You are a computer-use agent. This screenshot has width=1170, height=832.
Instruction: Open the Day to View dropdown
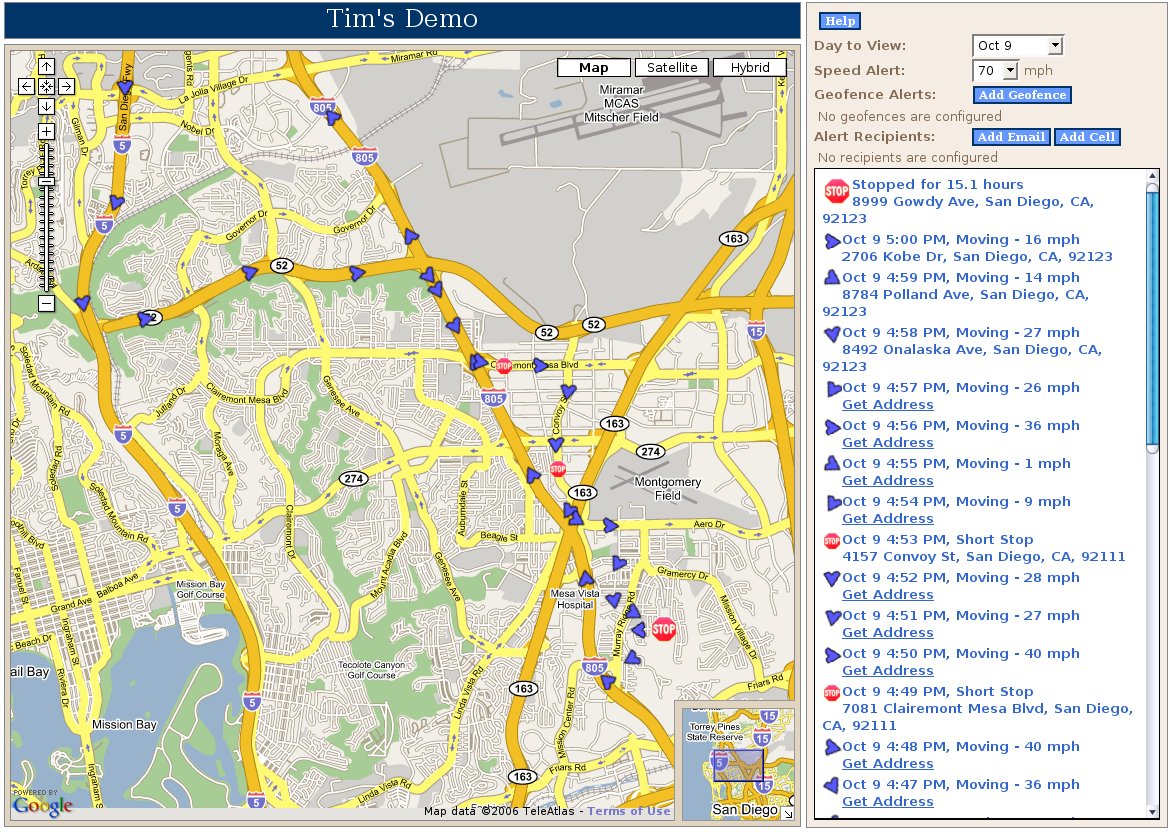click(1017, 46)
